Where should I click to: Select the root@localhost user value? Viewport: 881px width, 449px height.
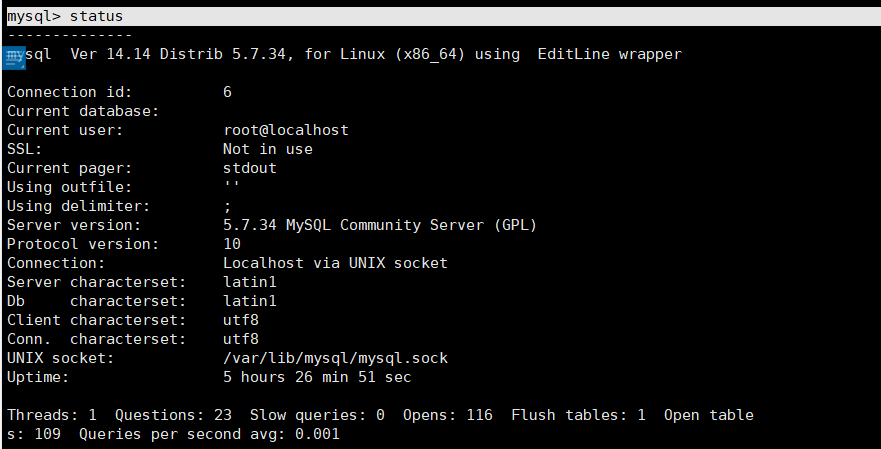[x=285, y=130]
